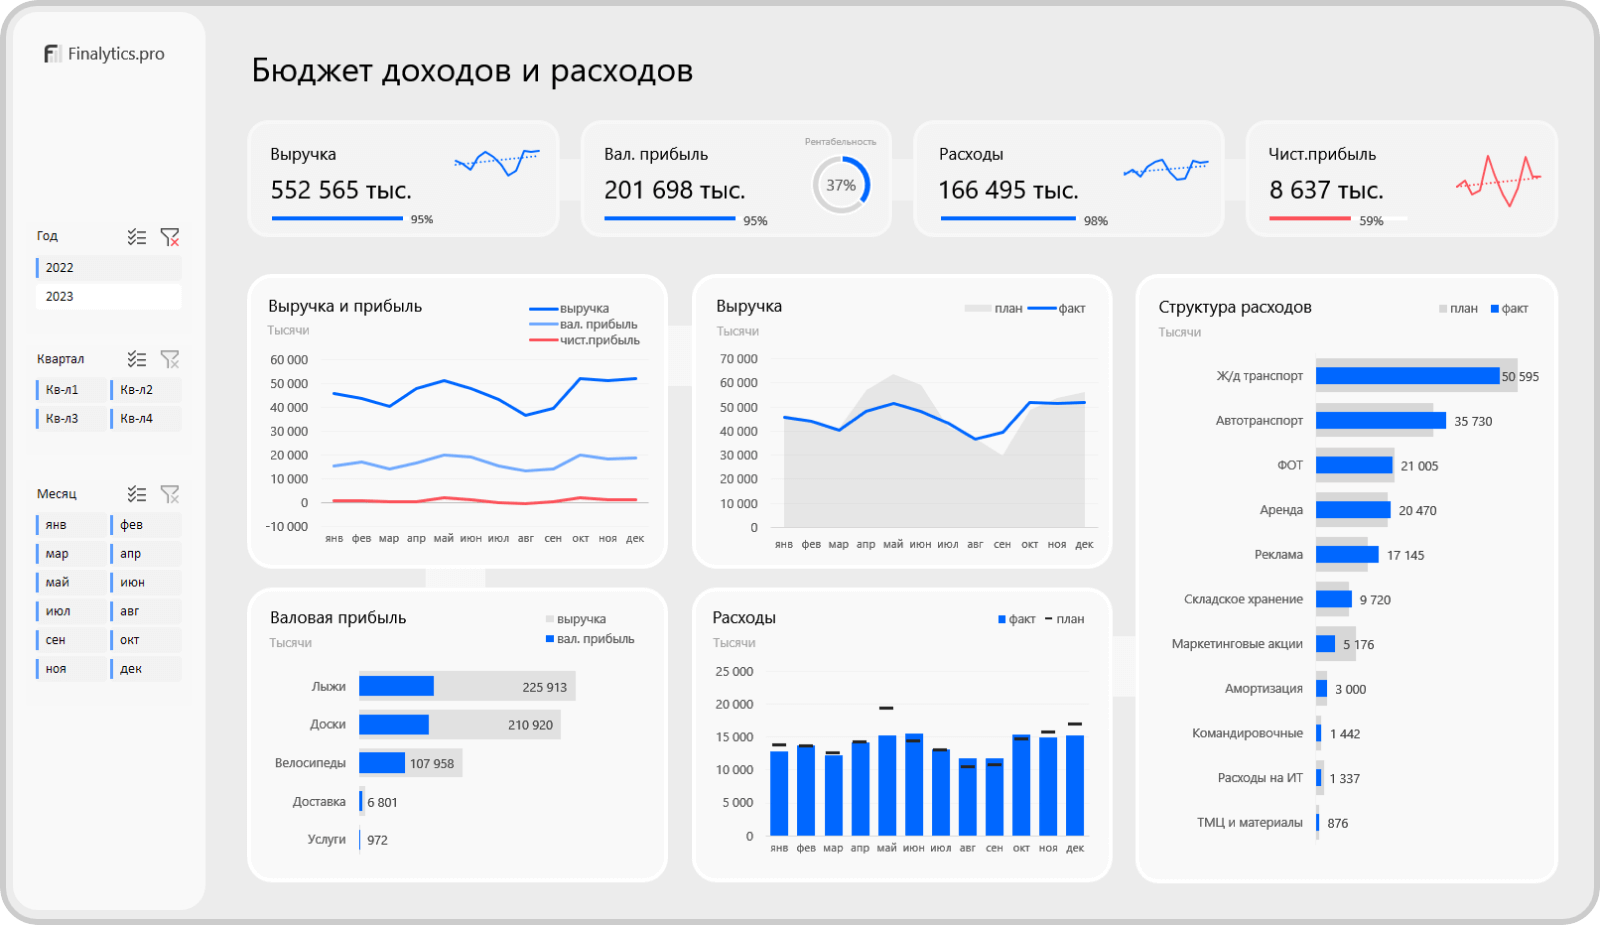Clear filter icon in Квартал slicer
The image size is (1600, 925).
coord(170,359)
